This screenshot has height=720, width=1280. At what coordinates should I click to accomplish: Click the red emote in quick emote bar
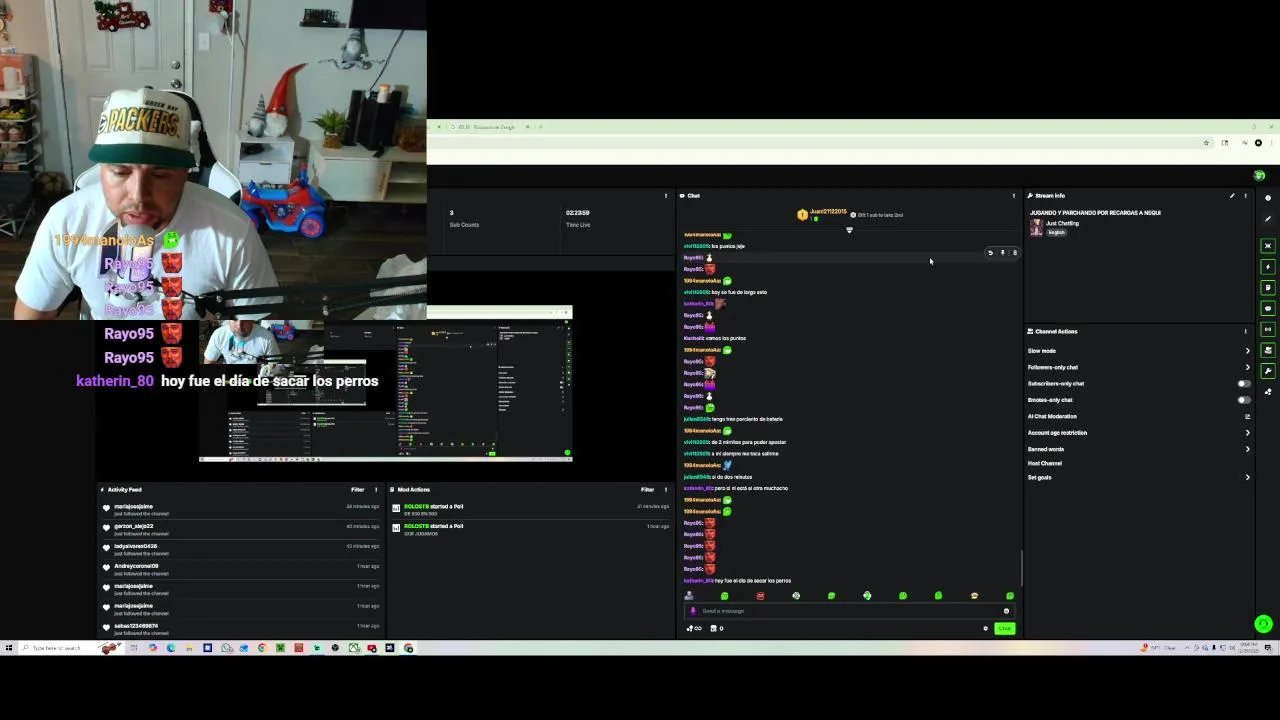pos(760,596)
